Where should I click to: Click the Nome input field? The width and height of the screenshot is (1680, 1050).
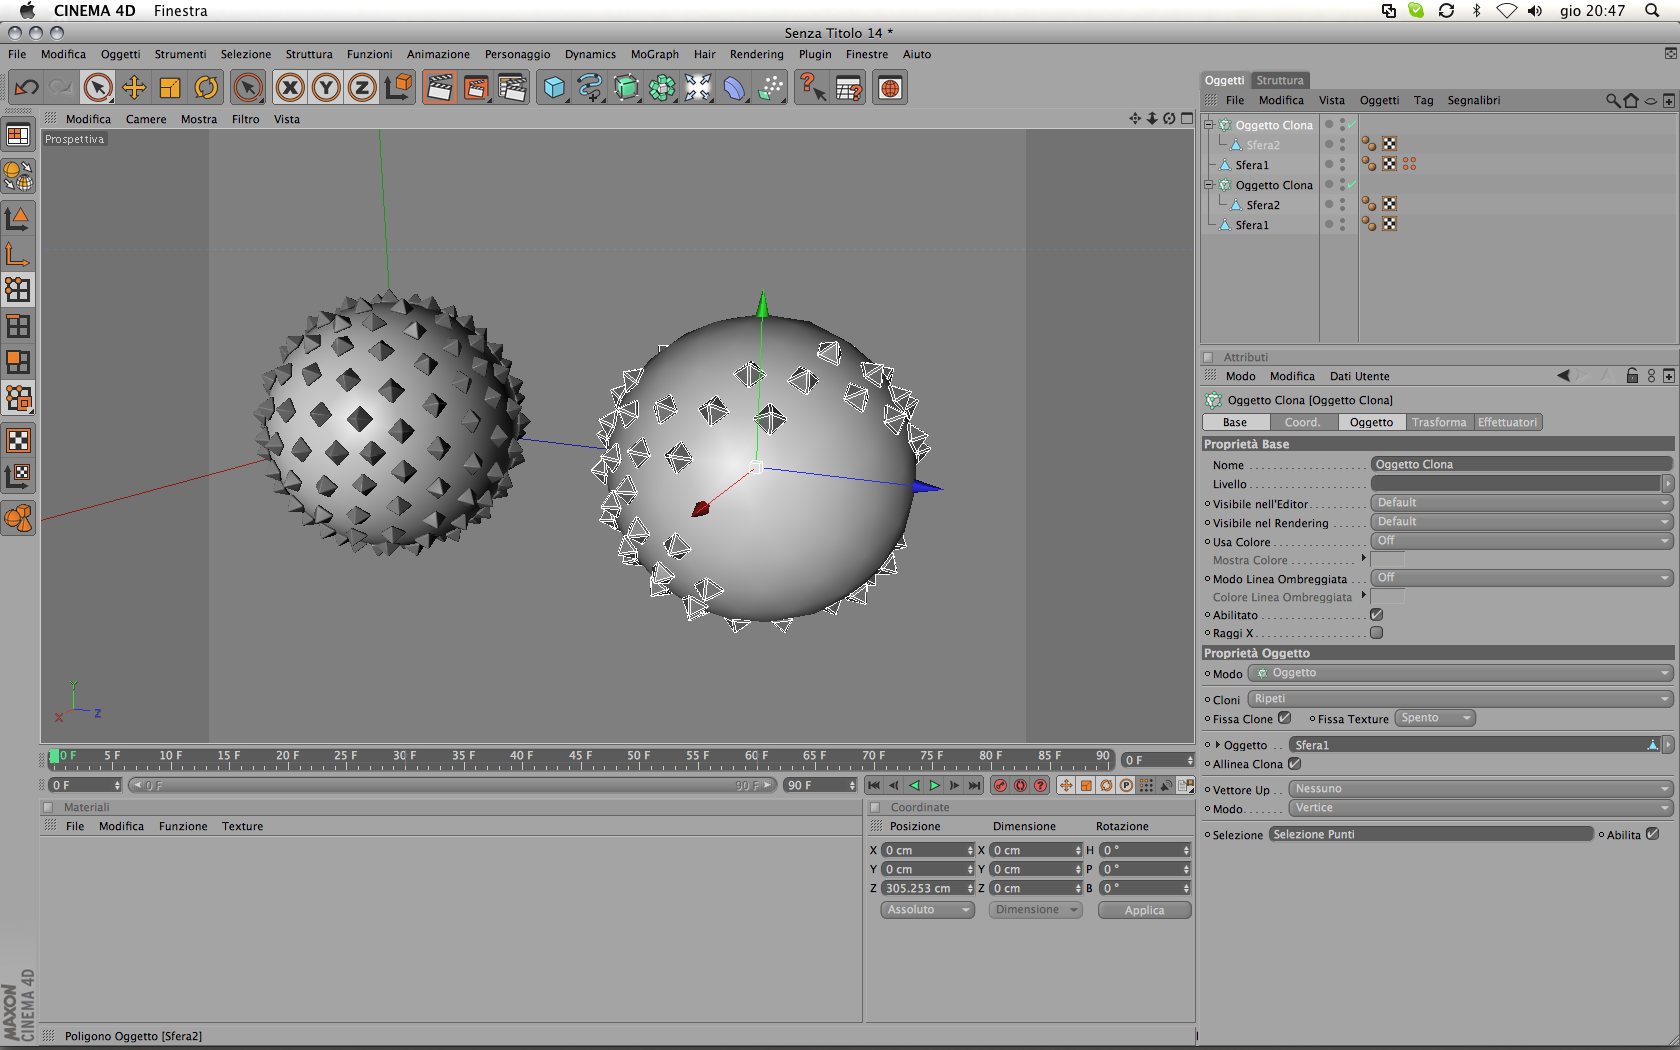[x=1520, y=464]
